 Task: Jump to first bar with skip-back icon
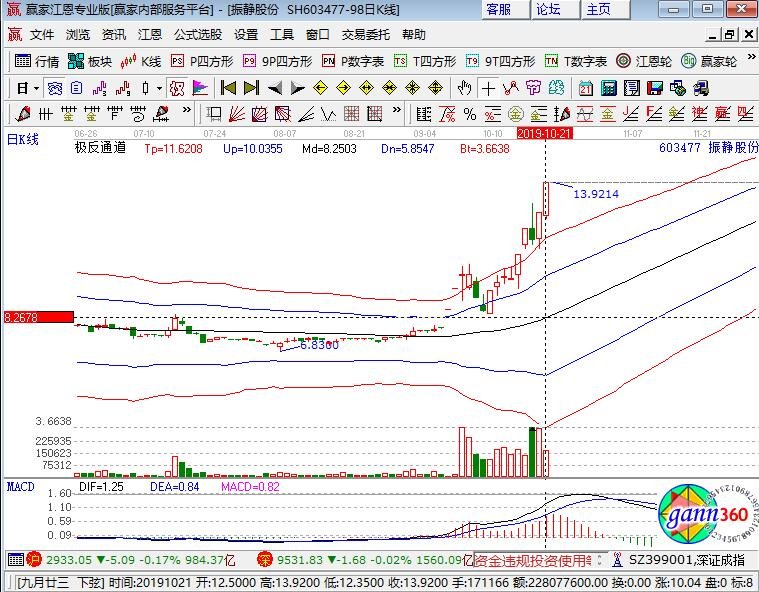pos(228,88)
